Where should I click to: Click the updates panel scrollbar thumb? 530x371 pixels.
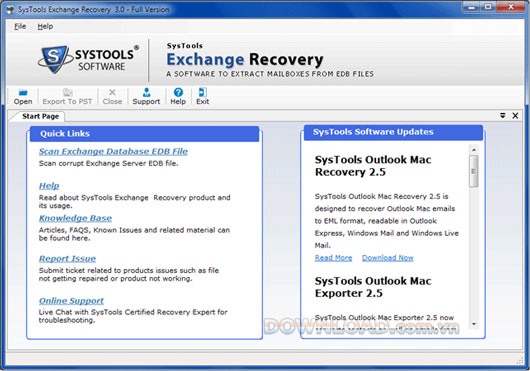coord(474,171)
